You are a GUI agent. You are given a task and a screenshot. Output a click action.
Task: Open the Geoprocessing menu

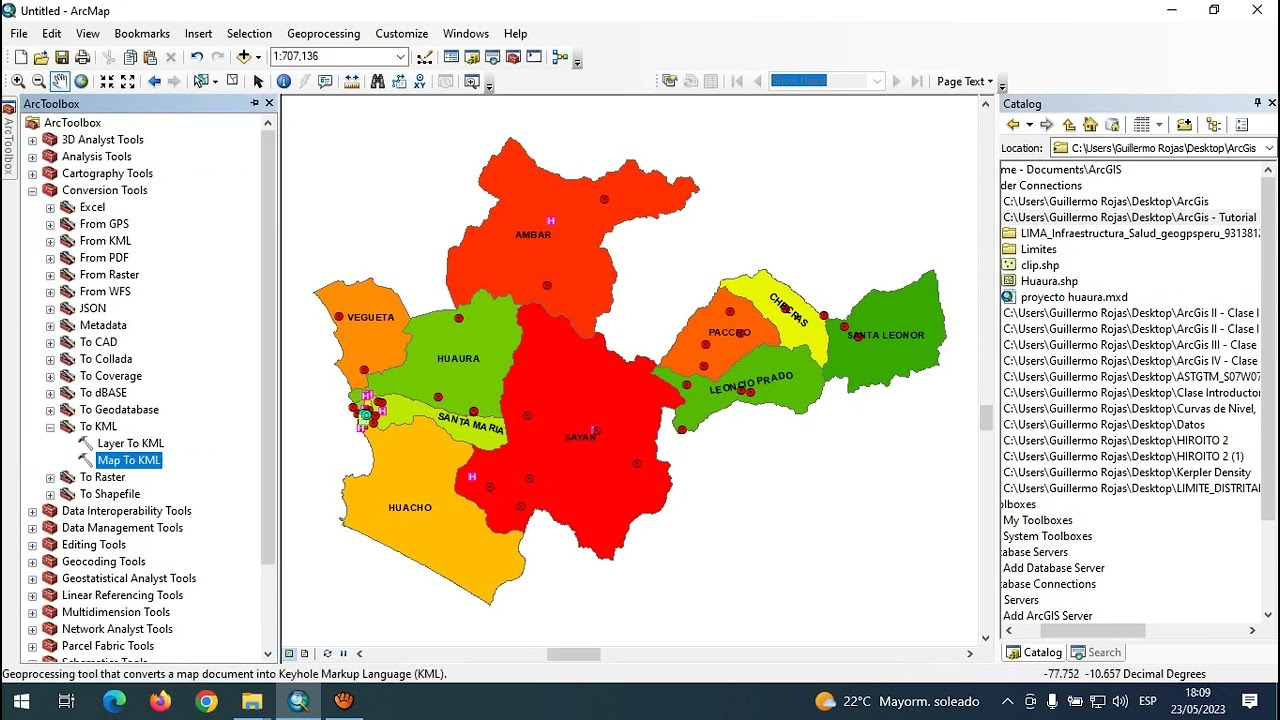click(x=323, y=33)
